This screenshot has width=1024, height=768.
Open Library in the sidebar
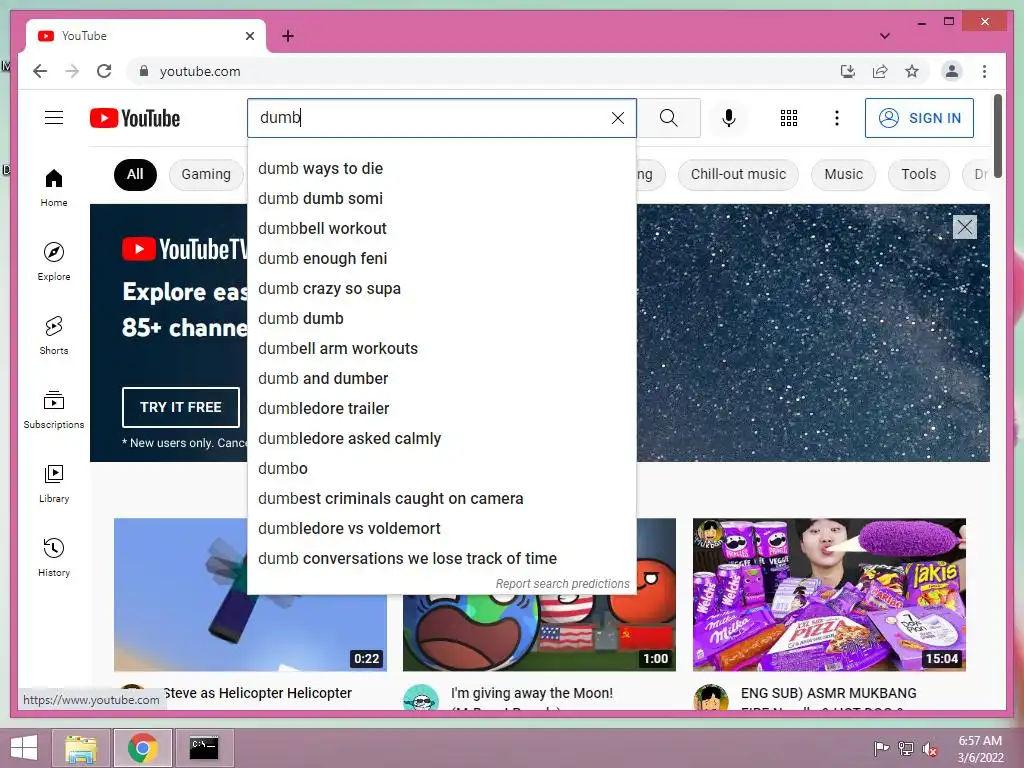point(54,484)
